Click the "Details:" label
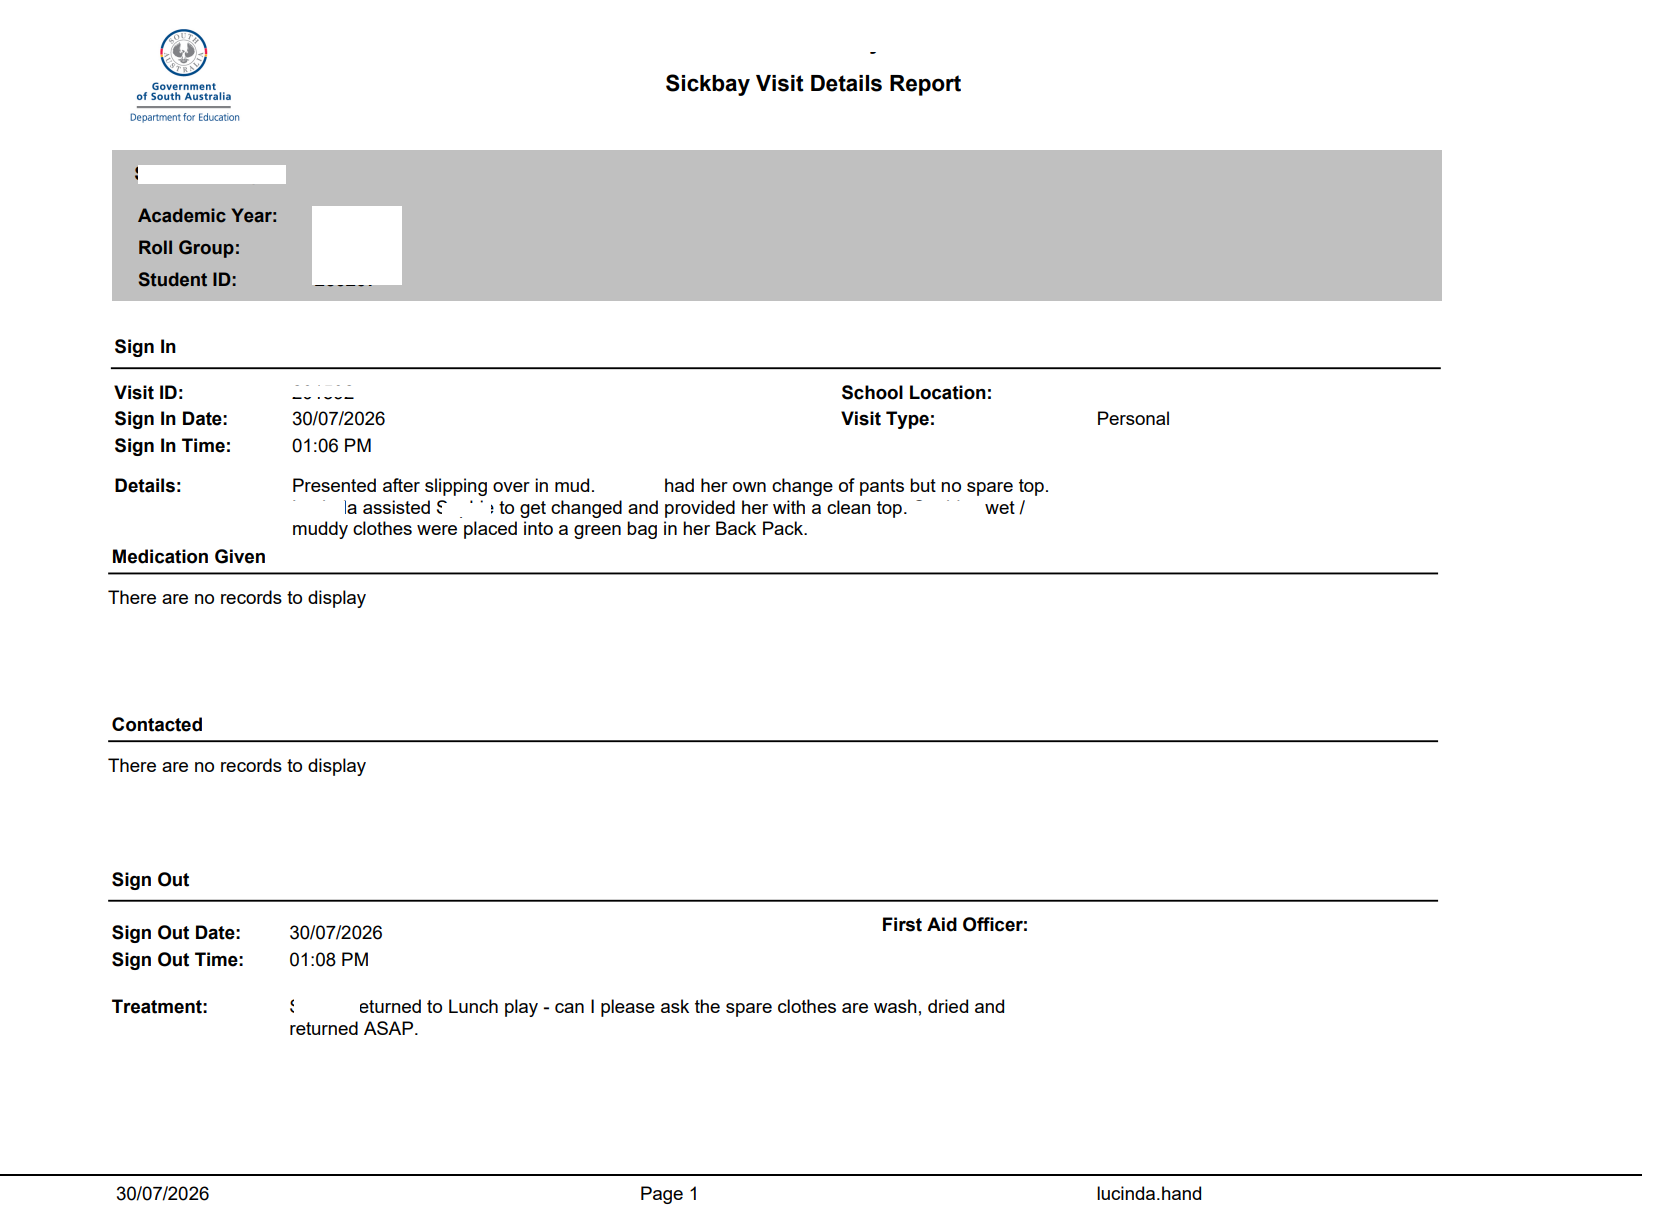Image resolution: width=1662 pixels, height=1222 pixels. coord(148,486)
